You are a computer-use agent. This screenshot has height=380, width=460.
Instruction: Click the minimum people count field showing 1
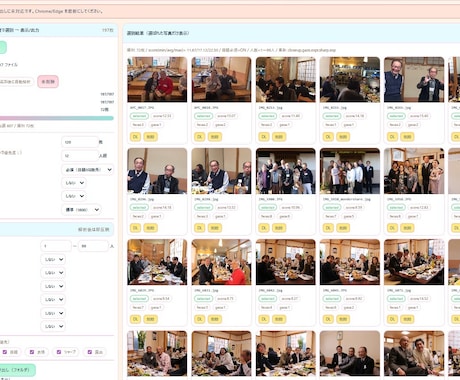(x=56, y=246)
